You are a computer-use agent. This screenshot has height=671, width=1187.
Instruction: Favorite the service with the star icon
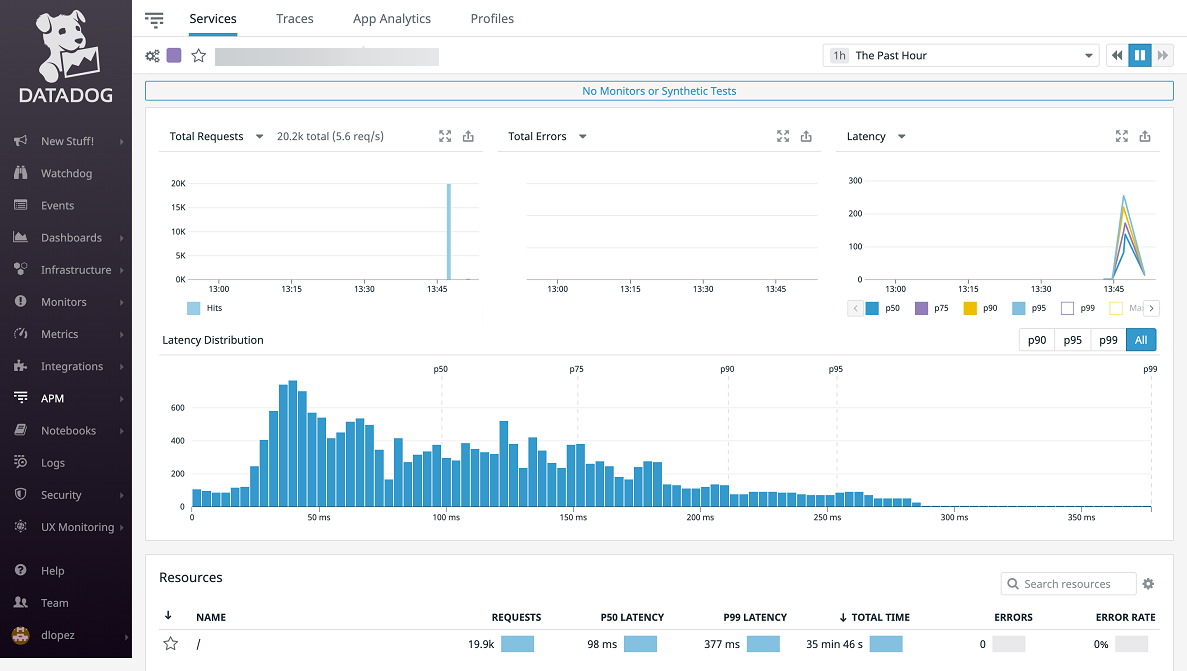point(198,55)
